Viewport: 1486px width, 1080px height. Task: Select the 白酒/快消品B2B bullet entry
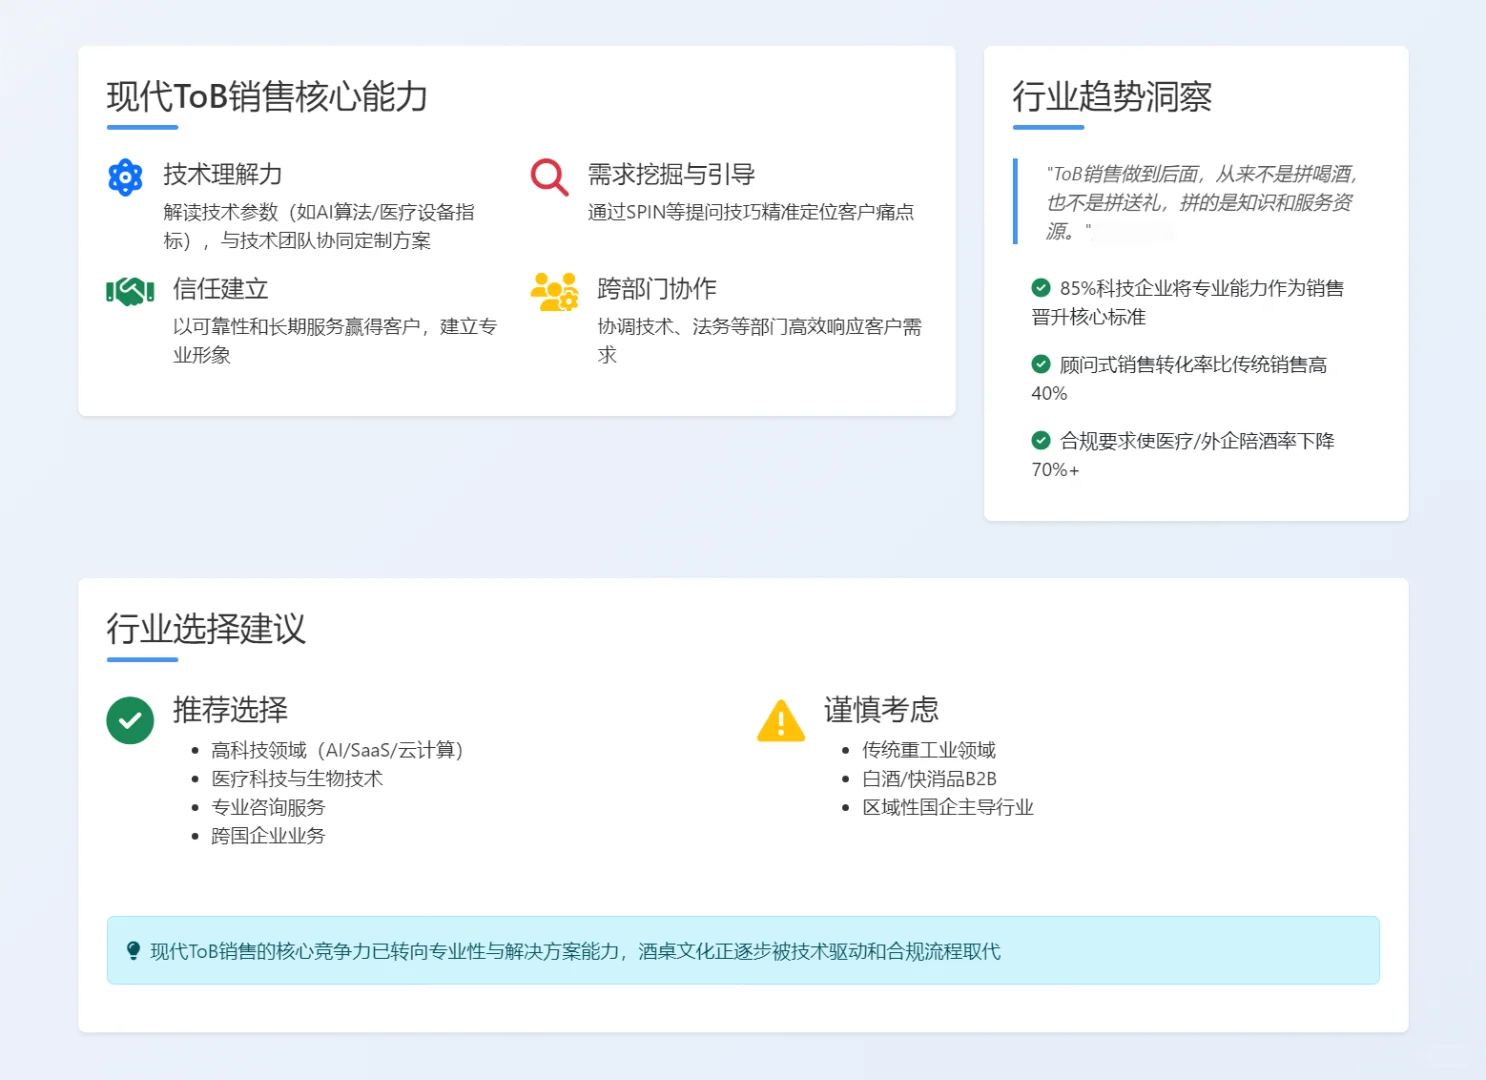pyautogui.click(x=930, y=778)
